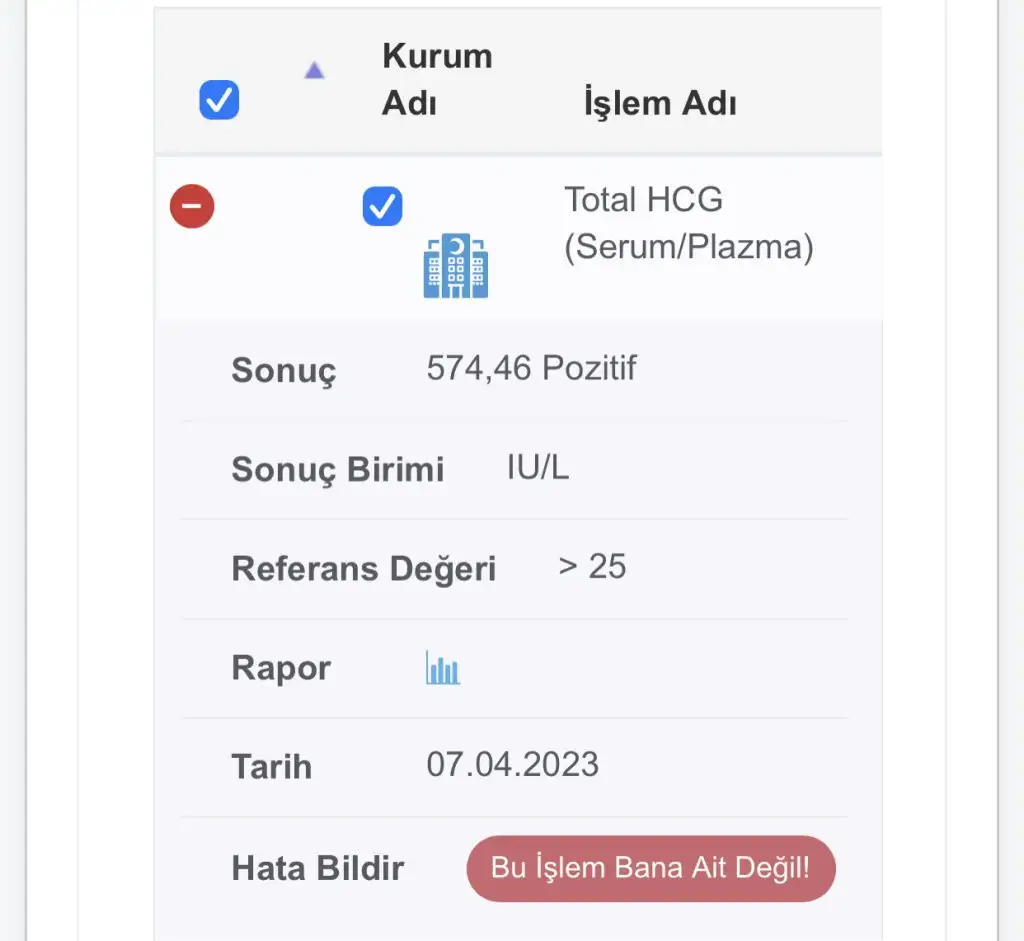Sort by Kurum Adı column header

click(x=437, y=79)
